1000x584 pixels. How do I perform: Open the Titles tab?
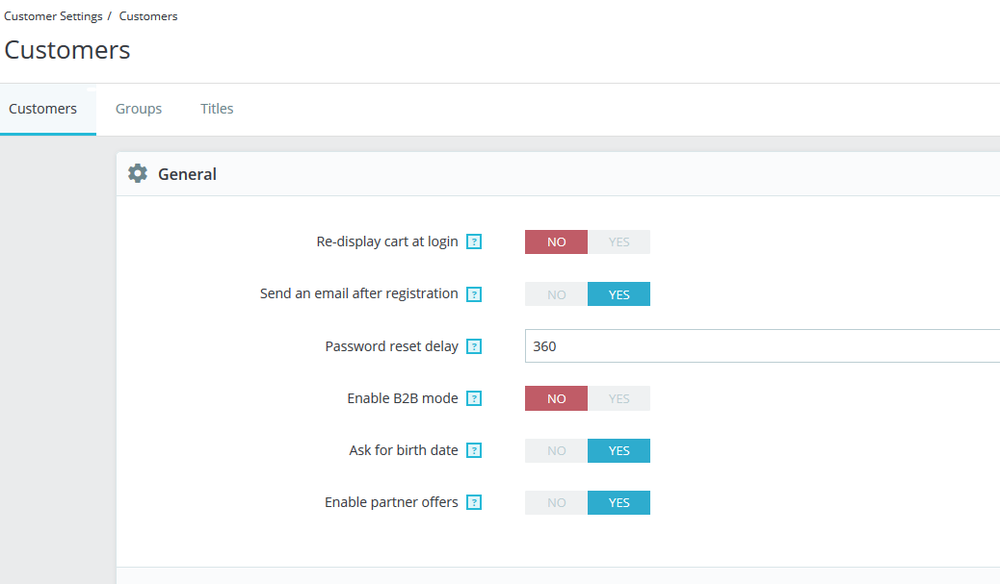(x=217, y=109)
